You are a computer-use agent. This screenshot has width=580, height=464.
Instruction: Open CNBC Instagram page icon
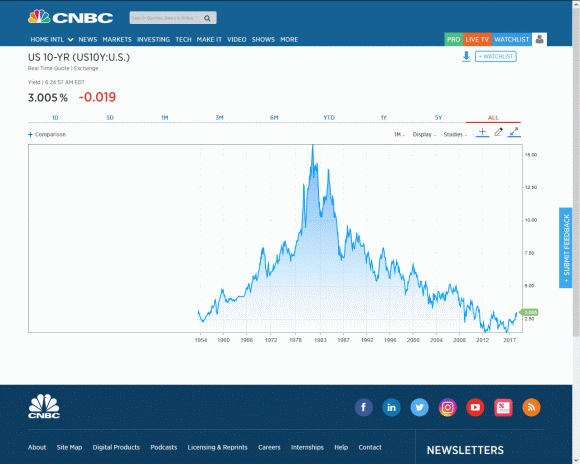[448, 407]
